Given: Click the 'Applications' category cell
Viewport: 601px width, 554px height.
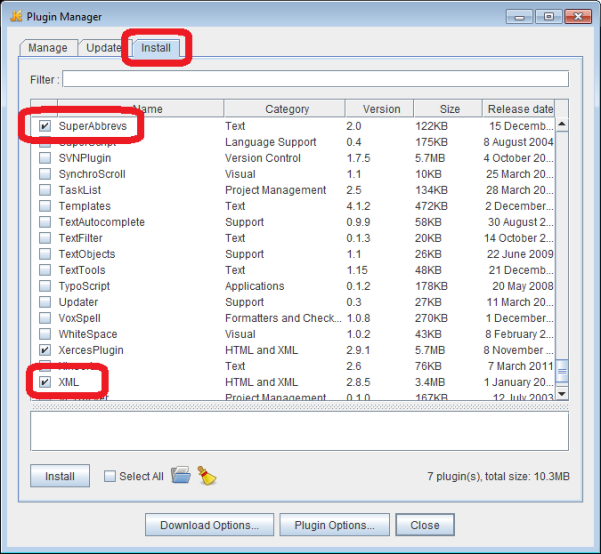Looking at the screenshot, I should [255, 286].
